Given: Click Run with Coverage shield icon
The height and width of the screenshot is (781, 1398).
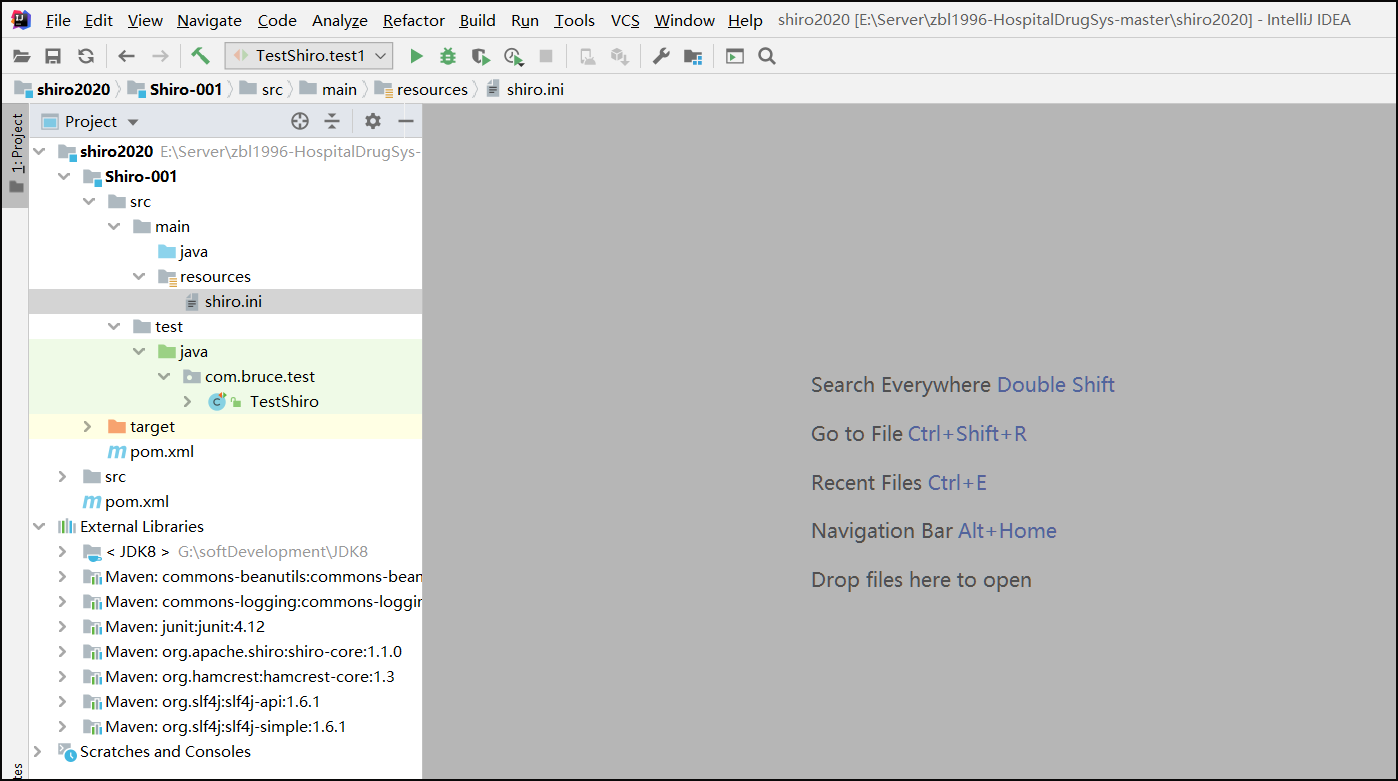Looking at the screenshot, I should (x=481, y=57).
